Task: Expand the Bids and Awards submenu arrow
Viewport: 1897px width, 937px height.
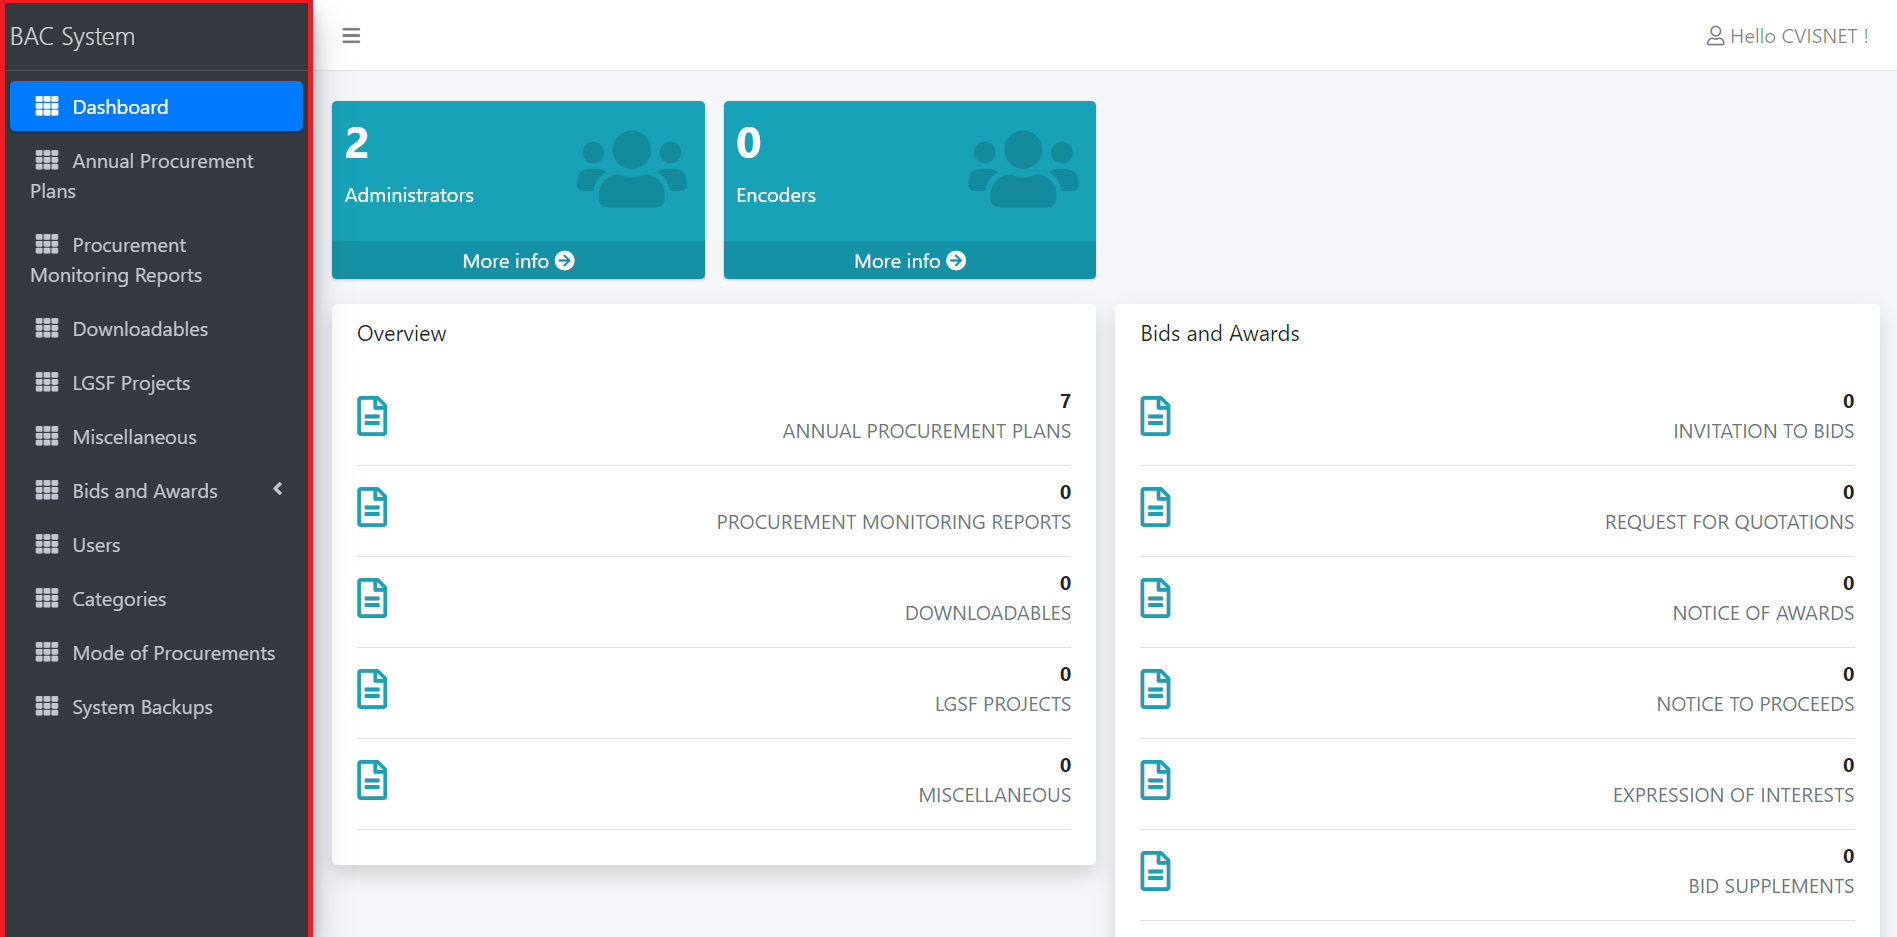Action: pyautogui.click(x=278, y=489)
